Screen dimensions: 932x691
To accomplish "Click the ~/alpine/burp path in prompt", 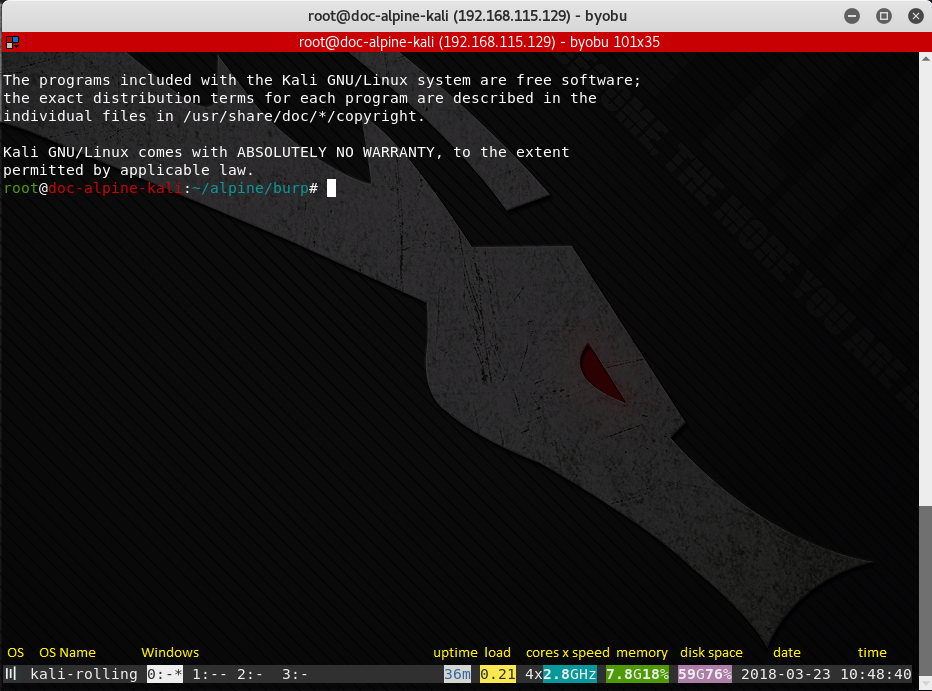I will click(250, 188).
